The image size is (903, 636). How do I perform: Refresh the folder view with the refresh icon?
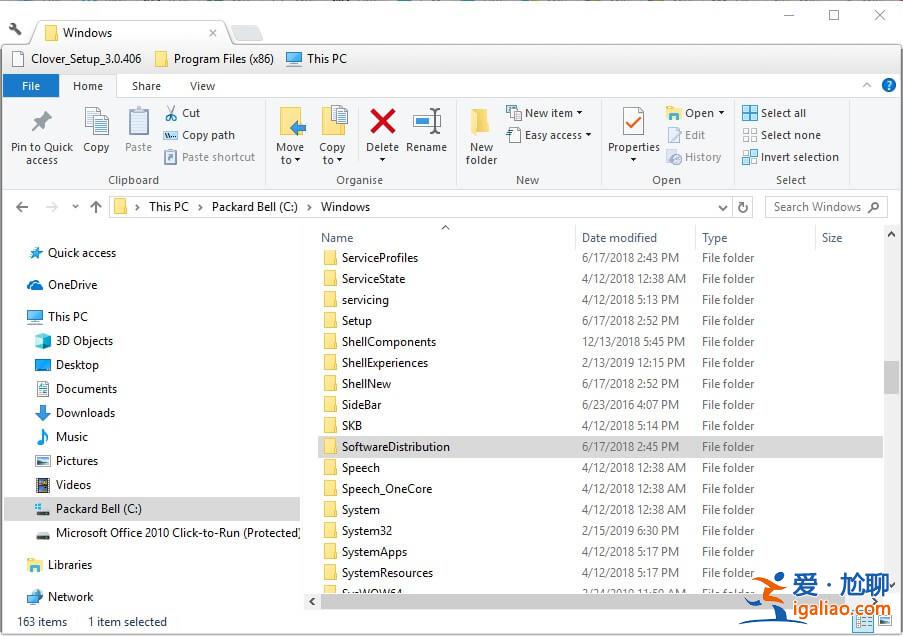(x=741, y=207)
